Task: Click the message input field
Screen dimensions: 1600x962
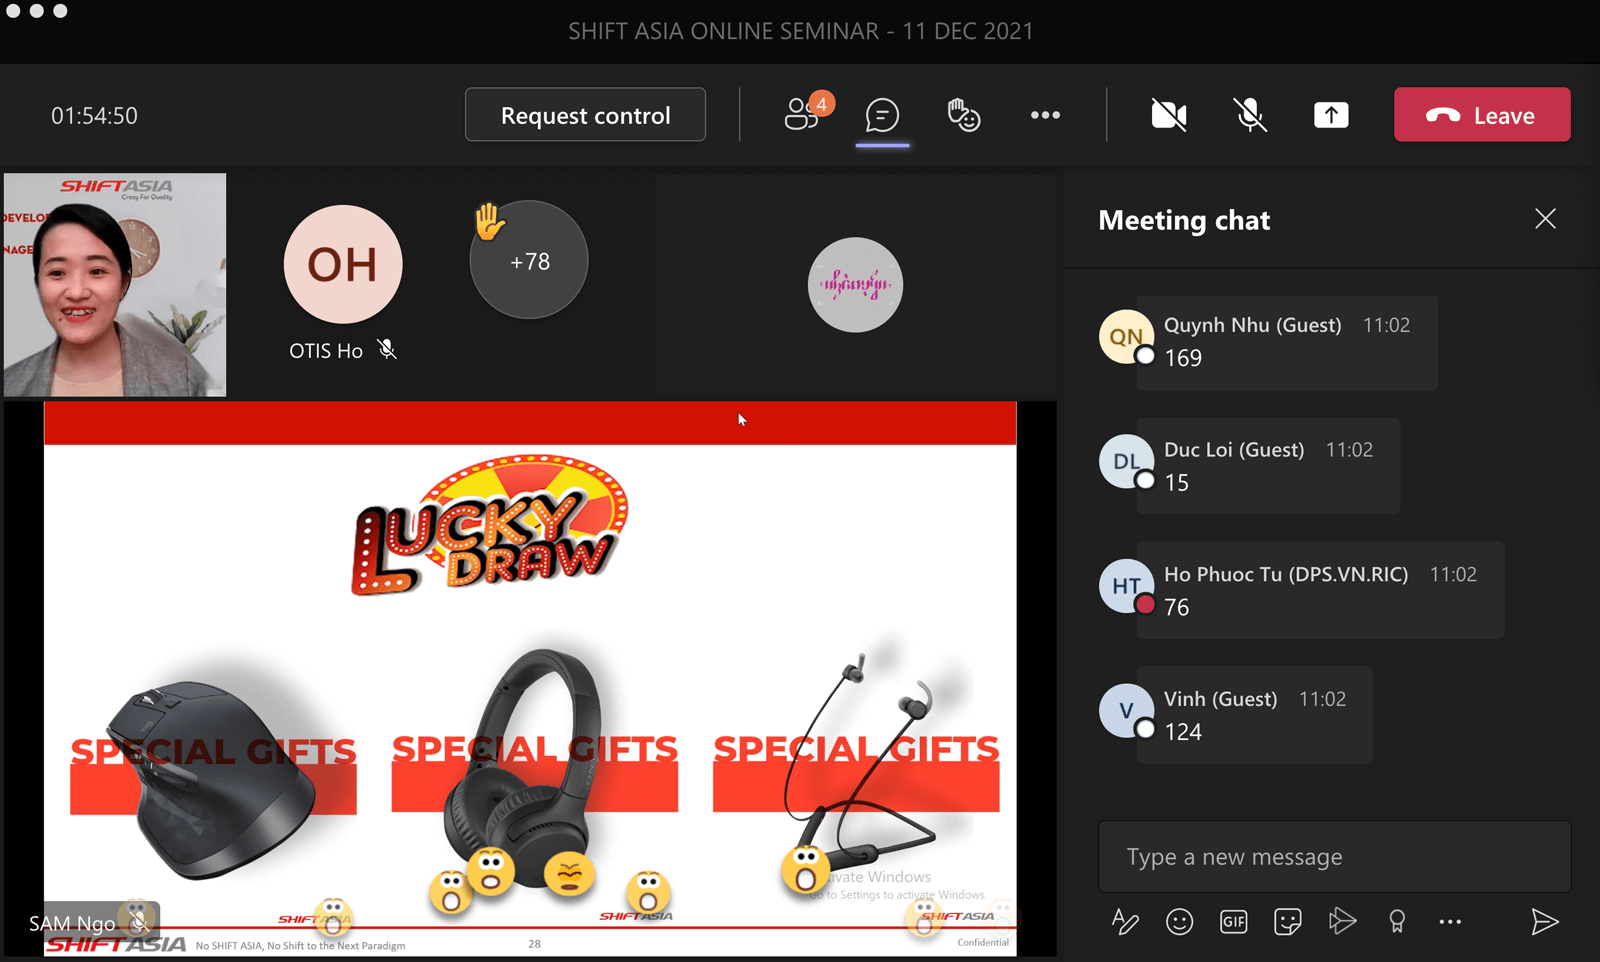Action: pyautogui.click(x=1334, y=857)
